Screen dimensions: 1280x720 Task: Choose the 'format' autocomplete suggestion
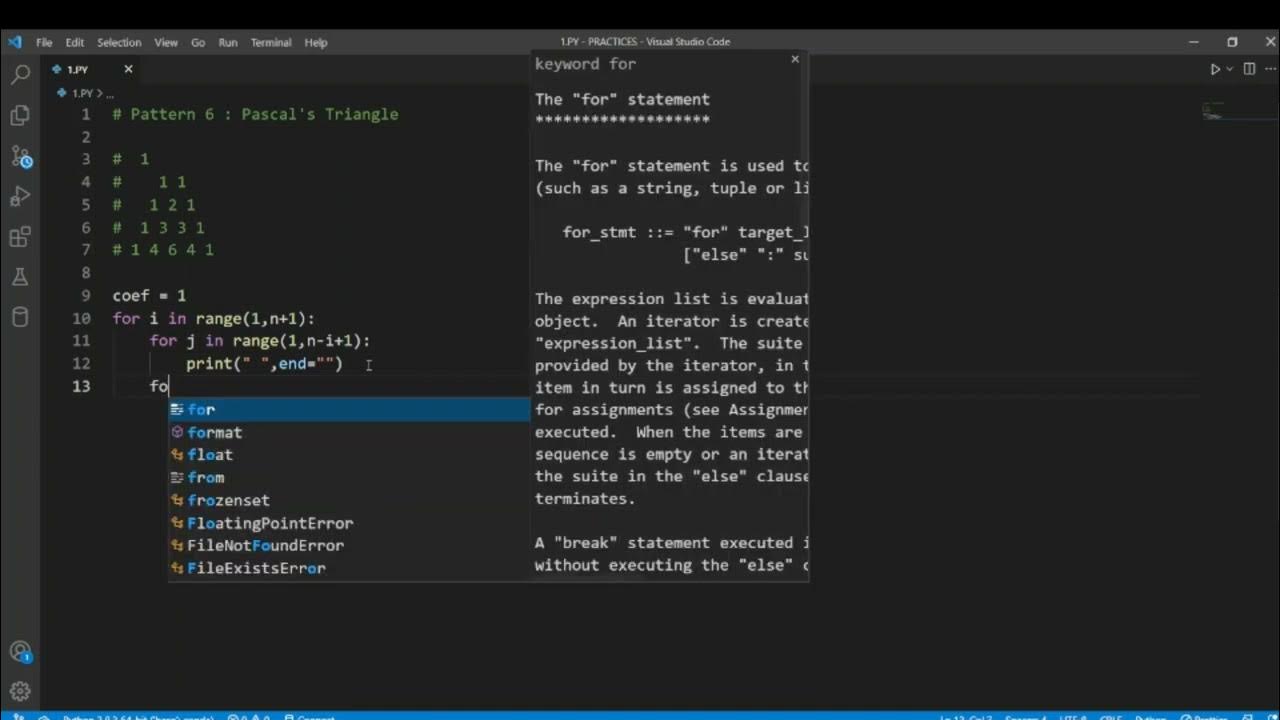coord(349,432)
